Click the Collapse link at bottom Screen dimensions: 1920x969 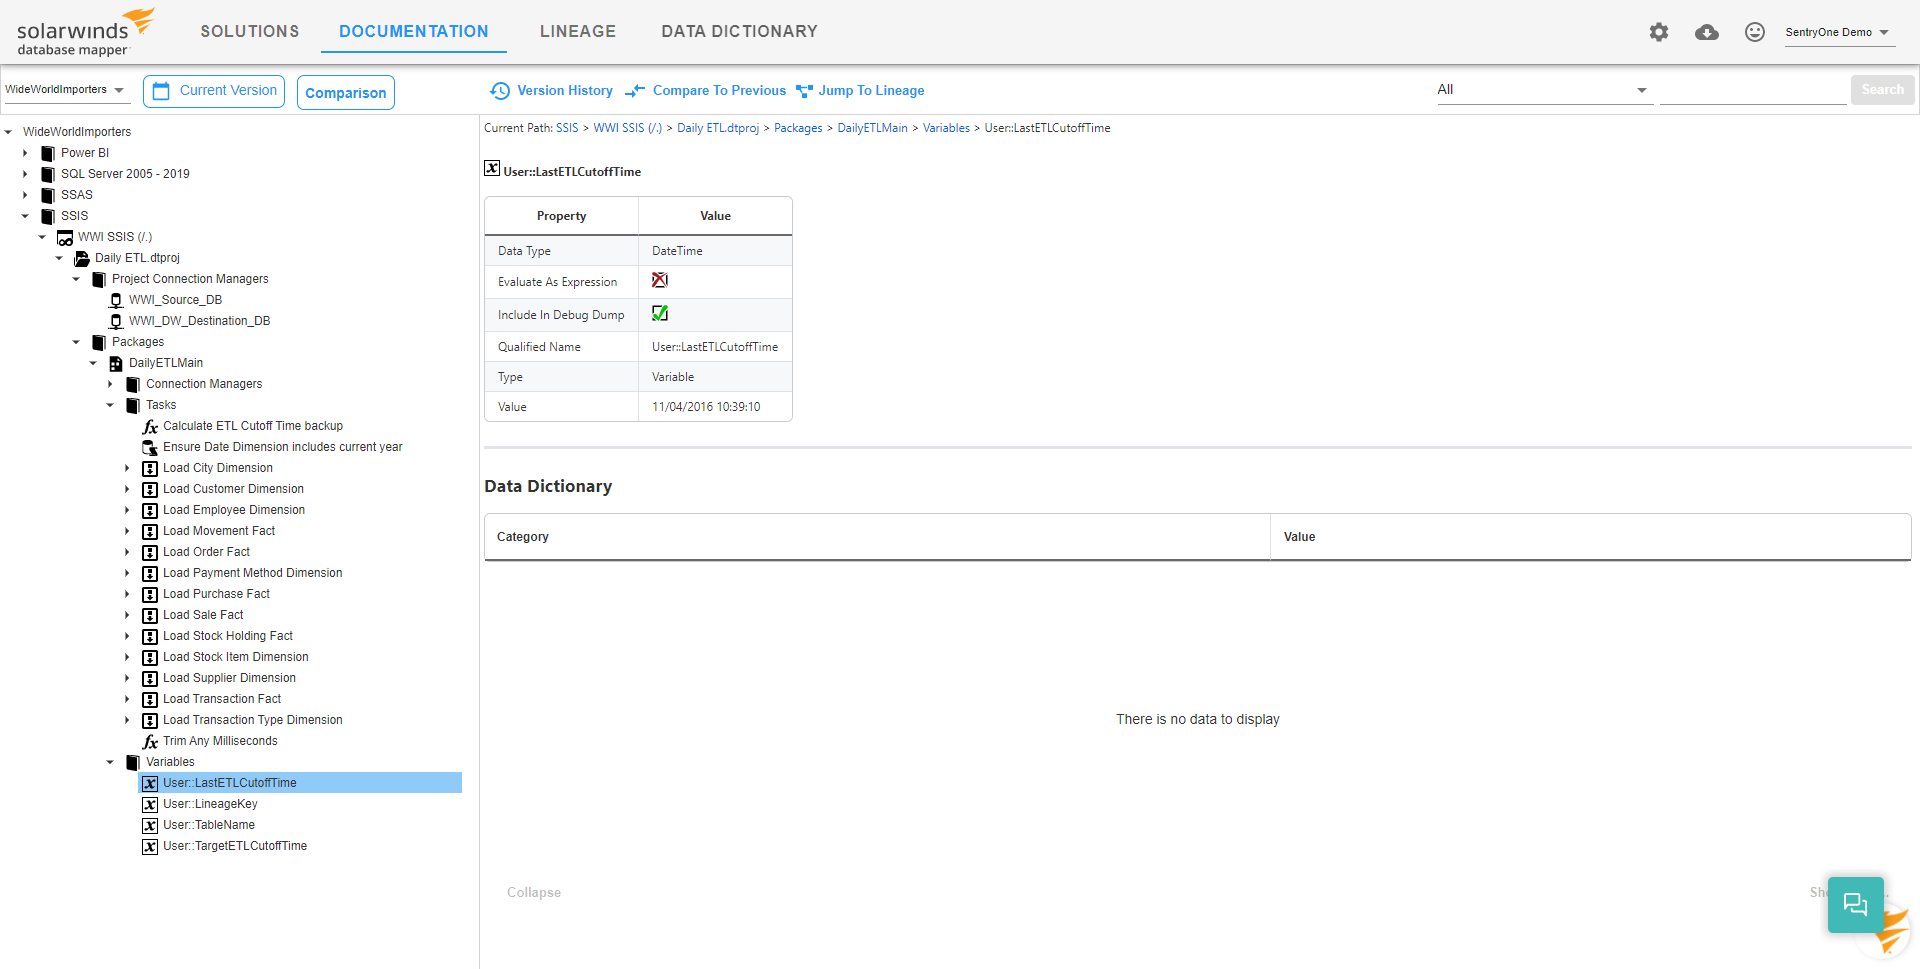point(534,892)
